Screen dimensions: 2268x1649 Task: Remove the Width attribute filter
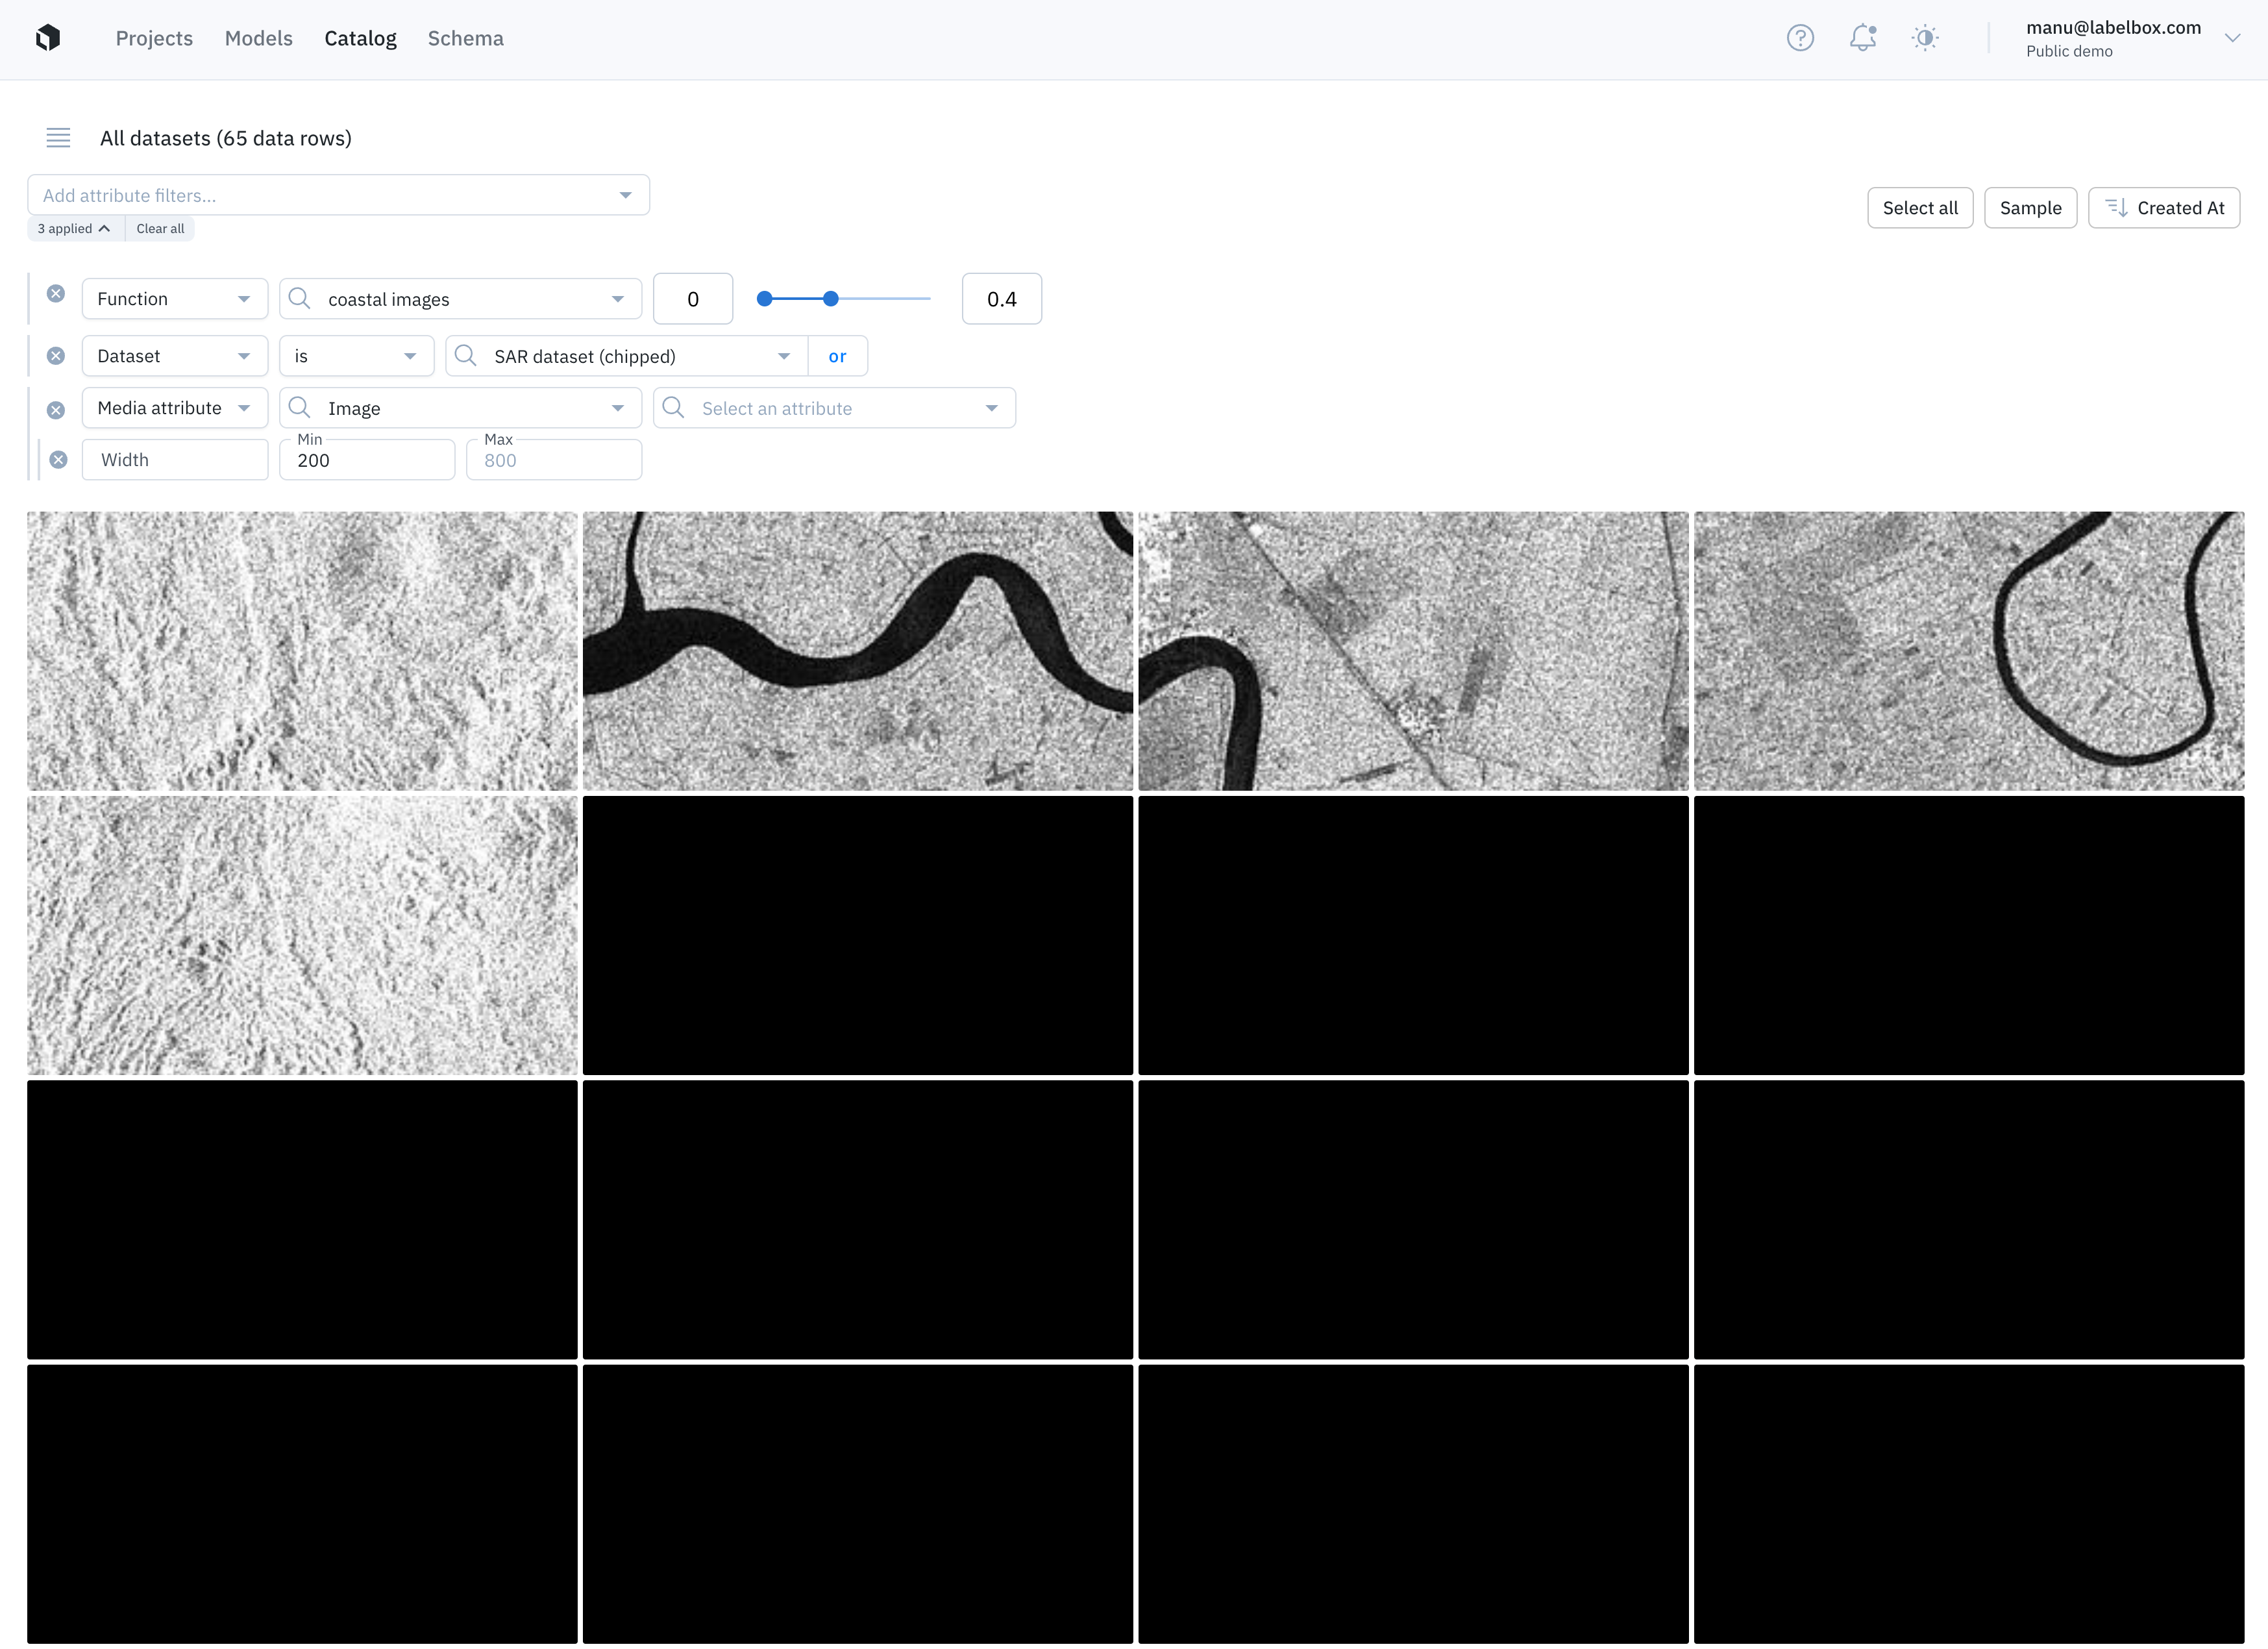pos(59,460)
